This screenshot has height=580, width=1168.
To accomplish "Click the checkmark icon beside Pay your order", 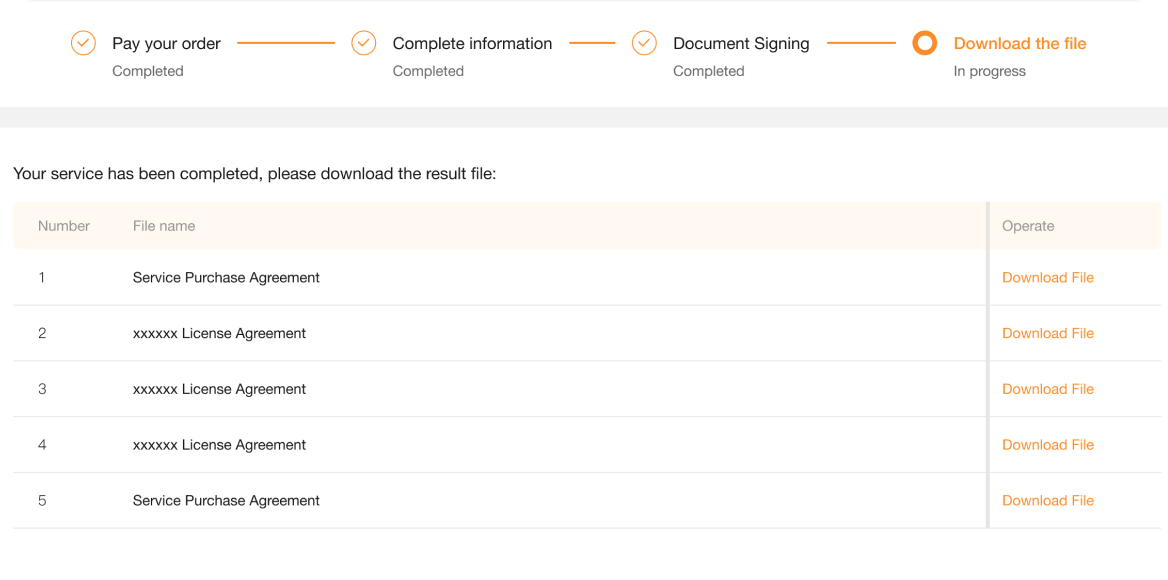I will click(x=83, y=43).
